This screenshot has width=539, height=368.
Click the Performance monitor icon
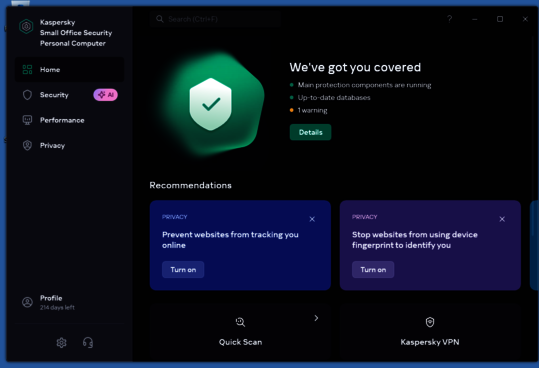tap(28, 120)
